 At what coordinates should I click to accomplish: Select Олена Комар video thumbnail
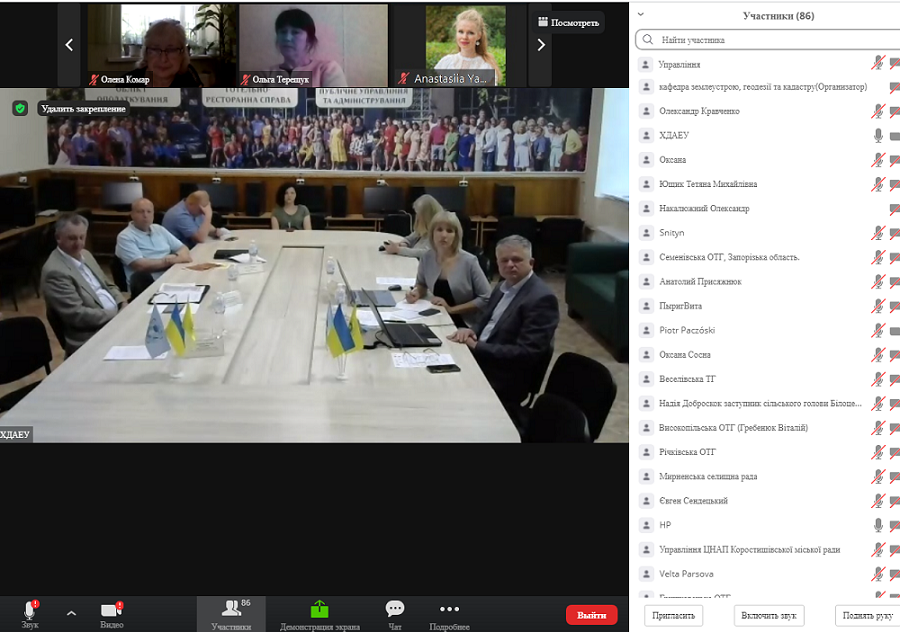coord(145,45)
